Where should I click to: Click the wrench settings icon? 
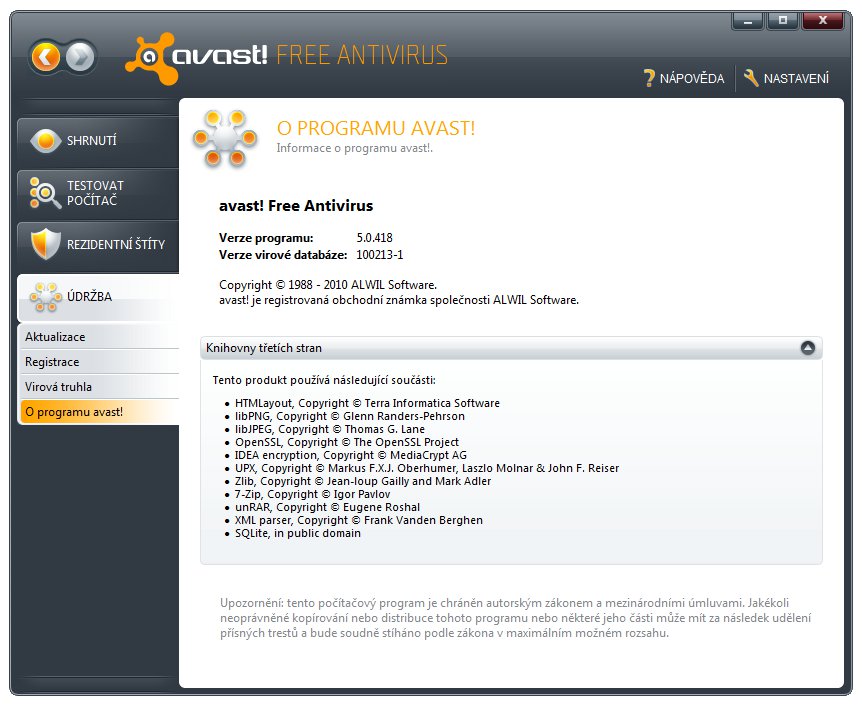(x=751, y=78)
